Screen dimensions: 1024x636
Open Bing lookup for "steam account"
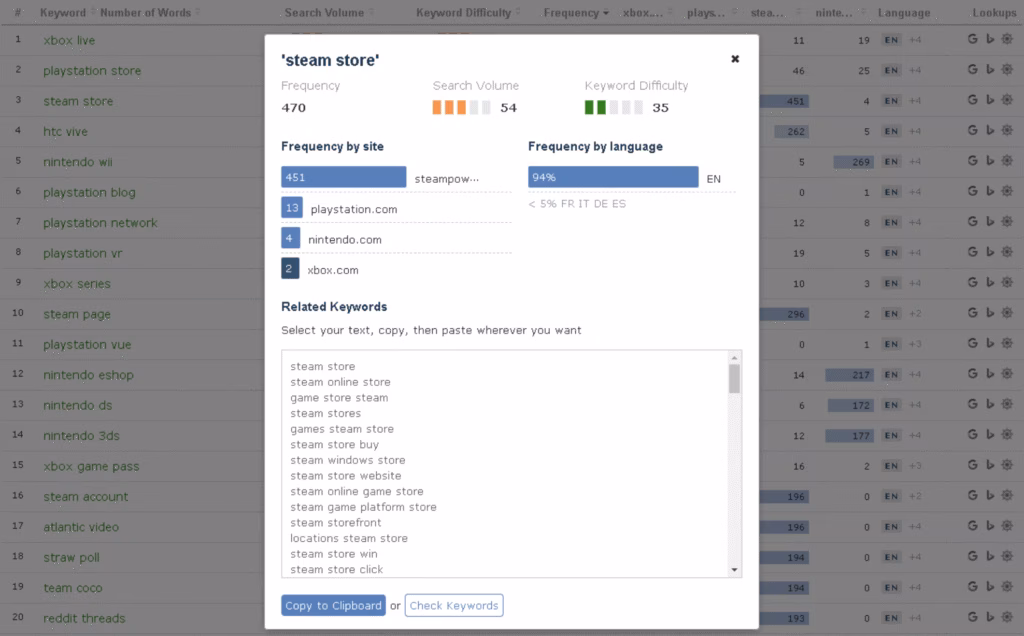[990, 496]
